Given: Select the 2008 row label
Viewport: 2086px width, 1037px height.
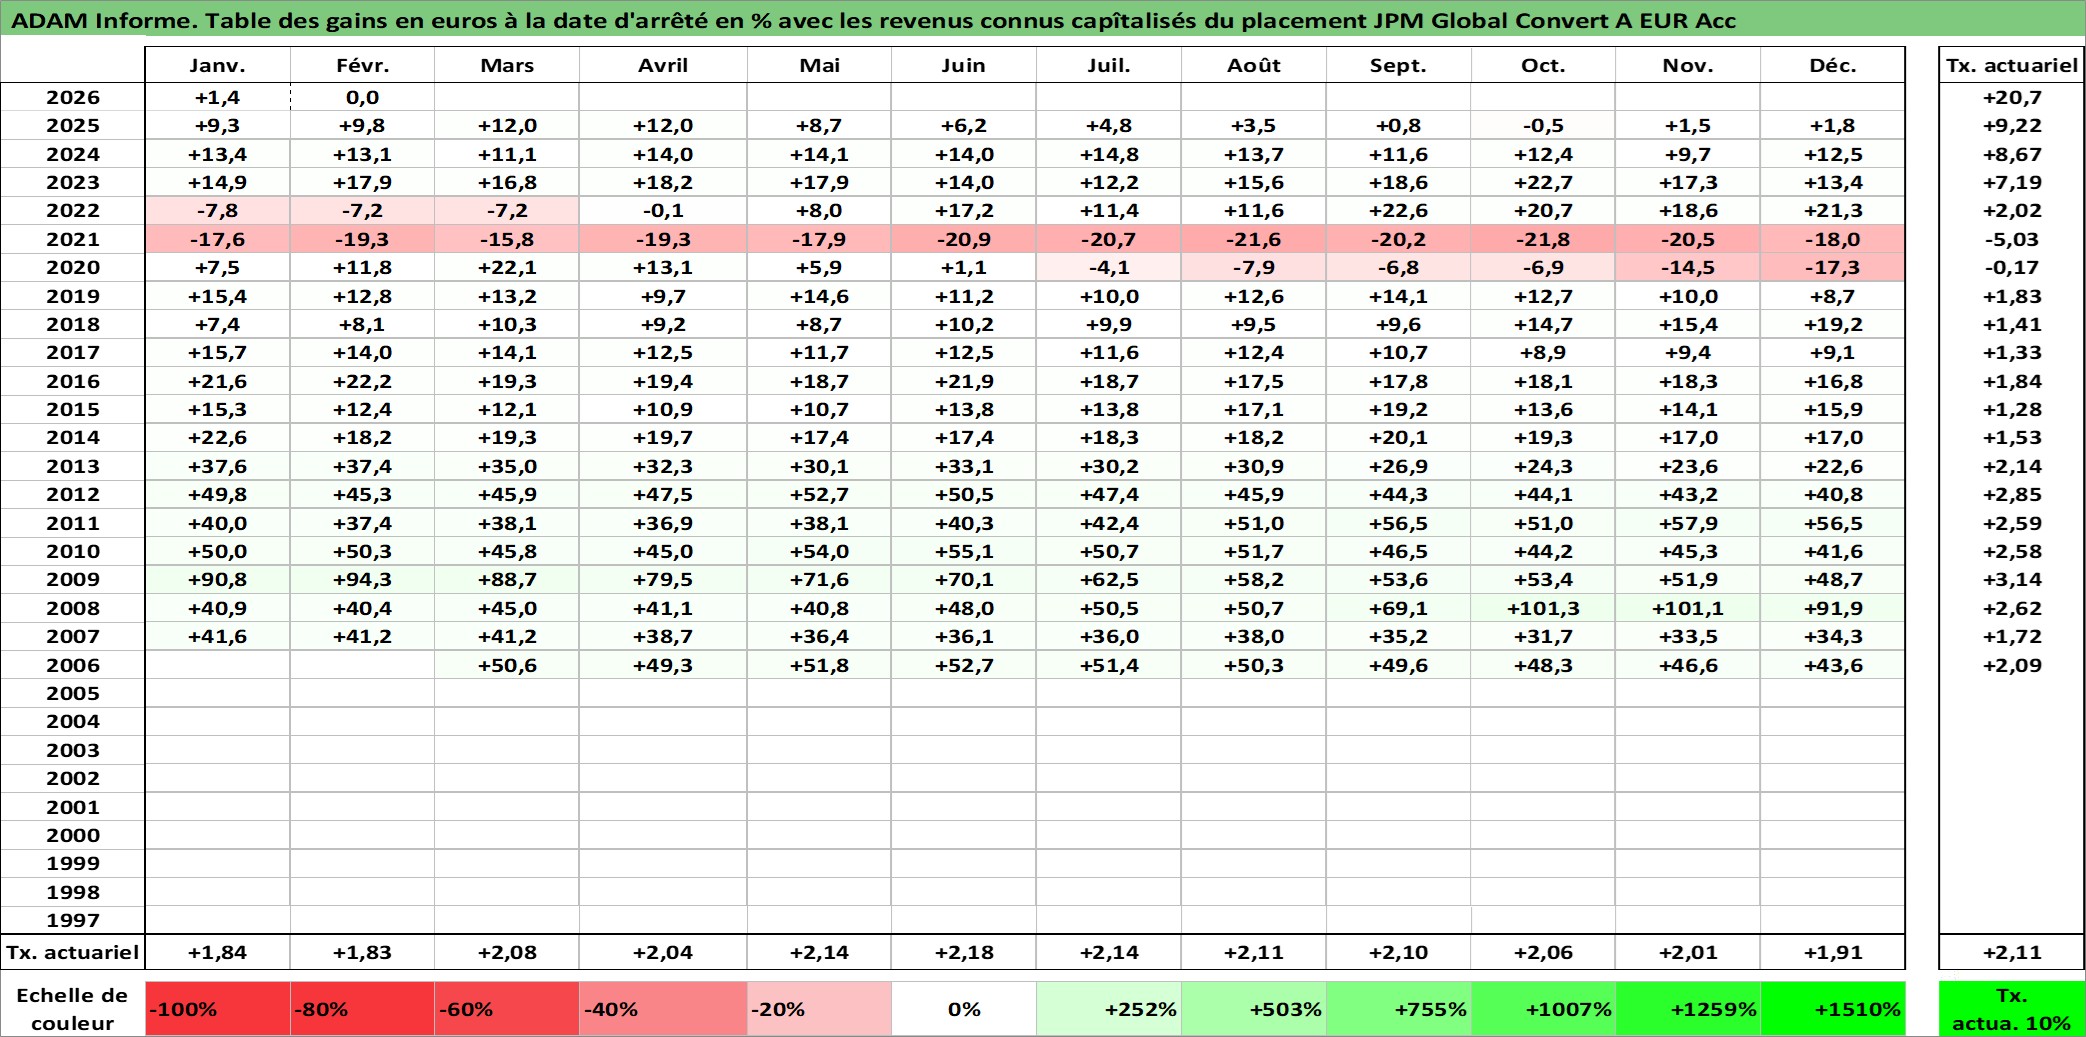Looking at the screenshot, I should click(x=72, y=608).
